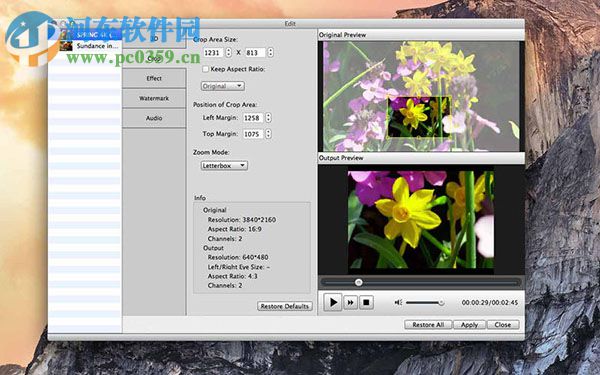The height and width of the screenshot is (375, 600).
Task: Click the Top Margin field showing 1075
Action: click(253, 134)
